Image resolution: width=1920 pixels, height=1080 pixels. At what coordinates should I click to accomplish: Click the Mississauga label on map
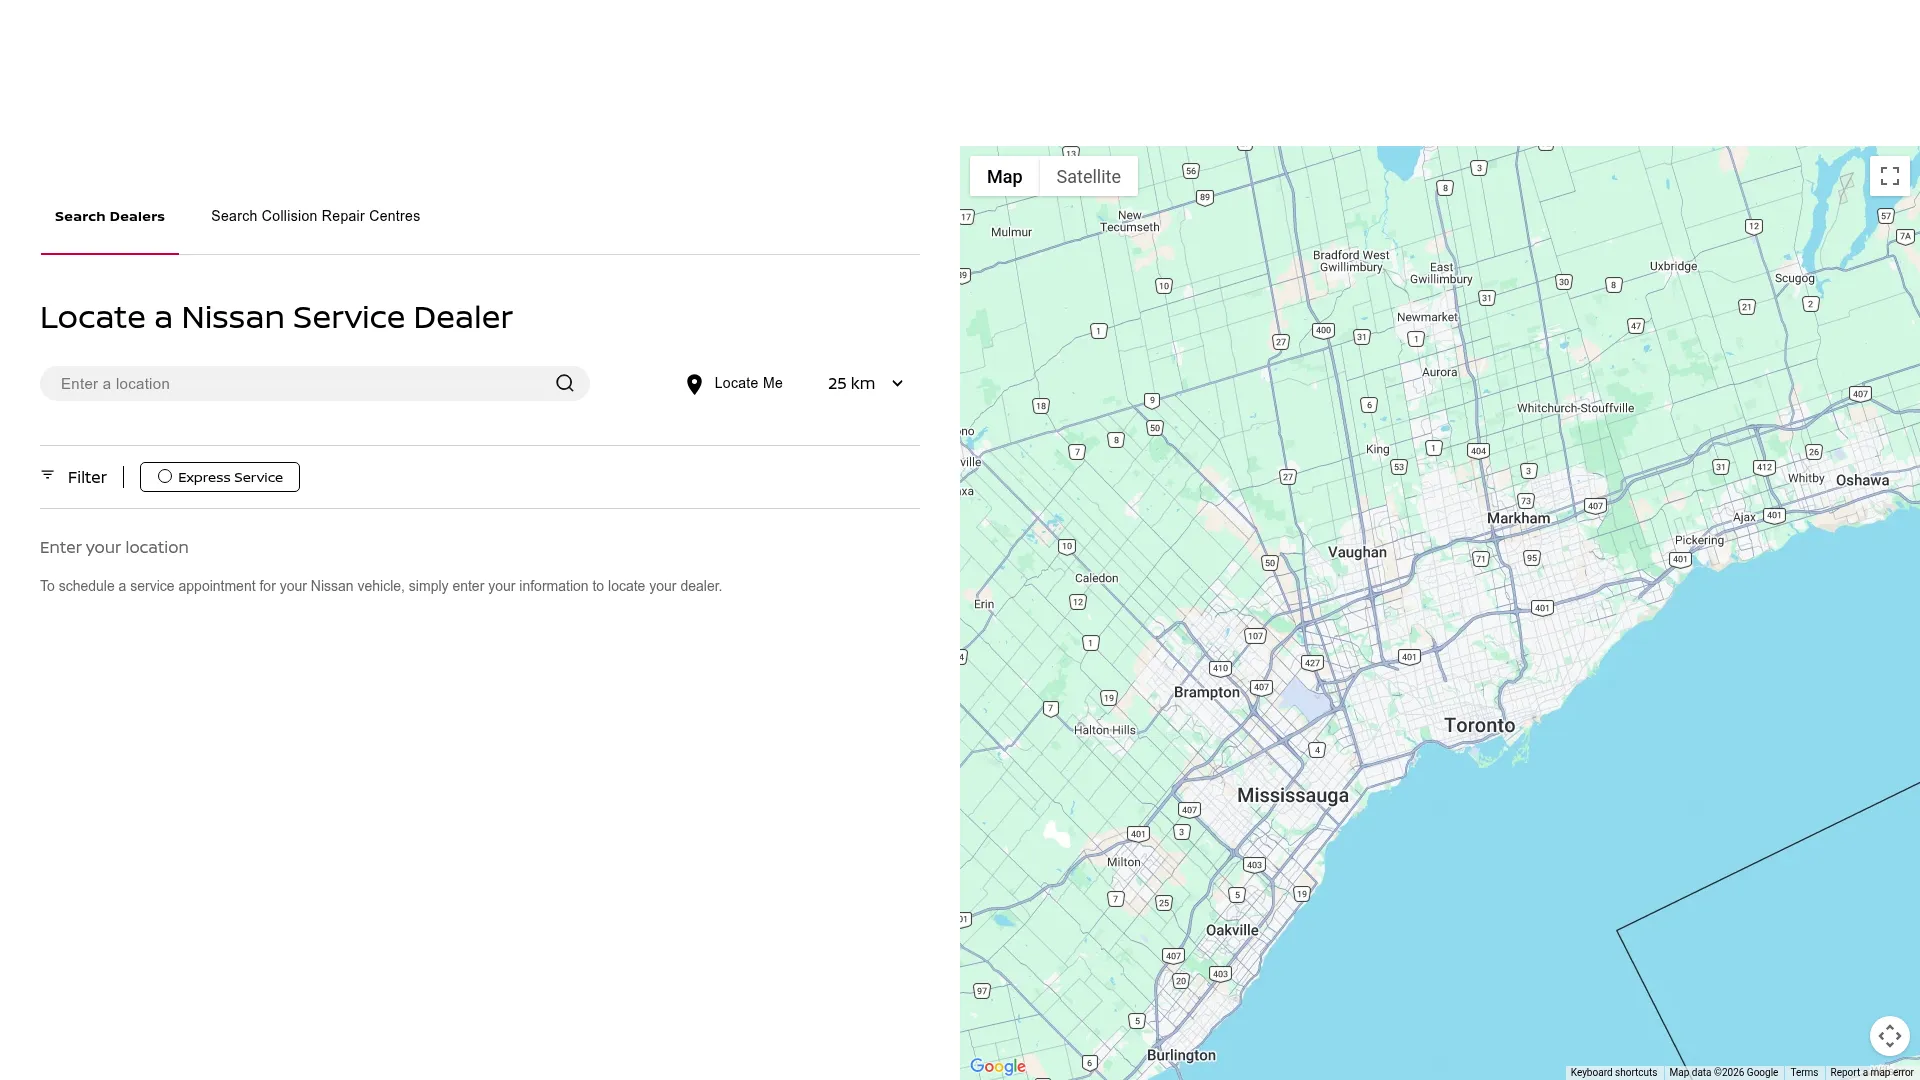point(1293,795)
